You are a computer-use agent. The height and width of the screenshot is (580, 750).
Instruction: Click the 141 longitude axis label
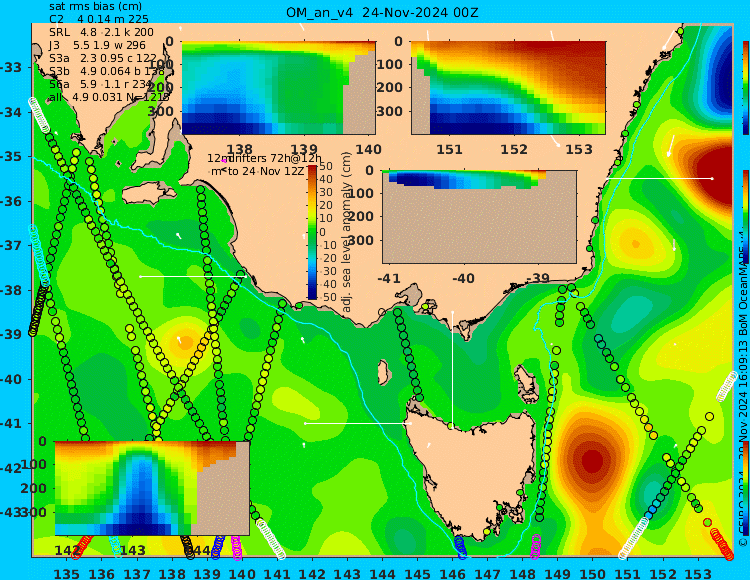(x=277, y=573)
